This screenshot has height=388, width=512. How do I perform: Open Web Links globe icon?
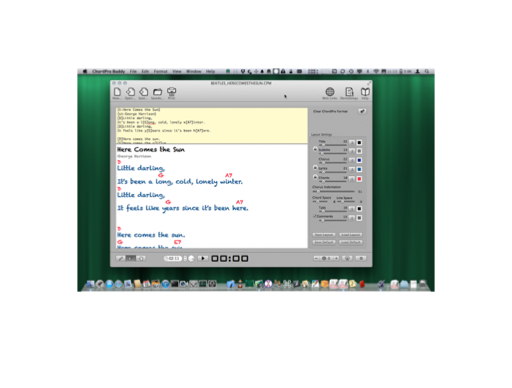click(330, 91)
